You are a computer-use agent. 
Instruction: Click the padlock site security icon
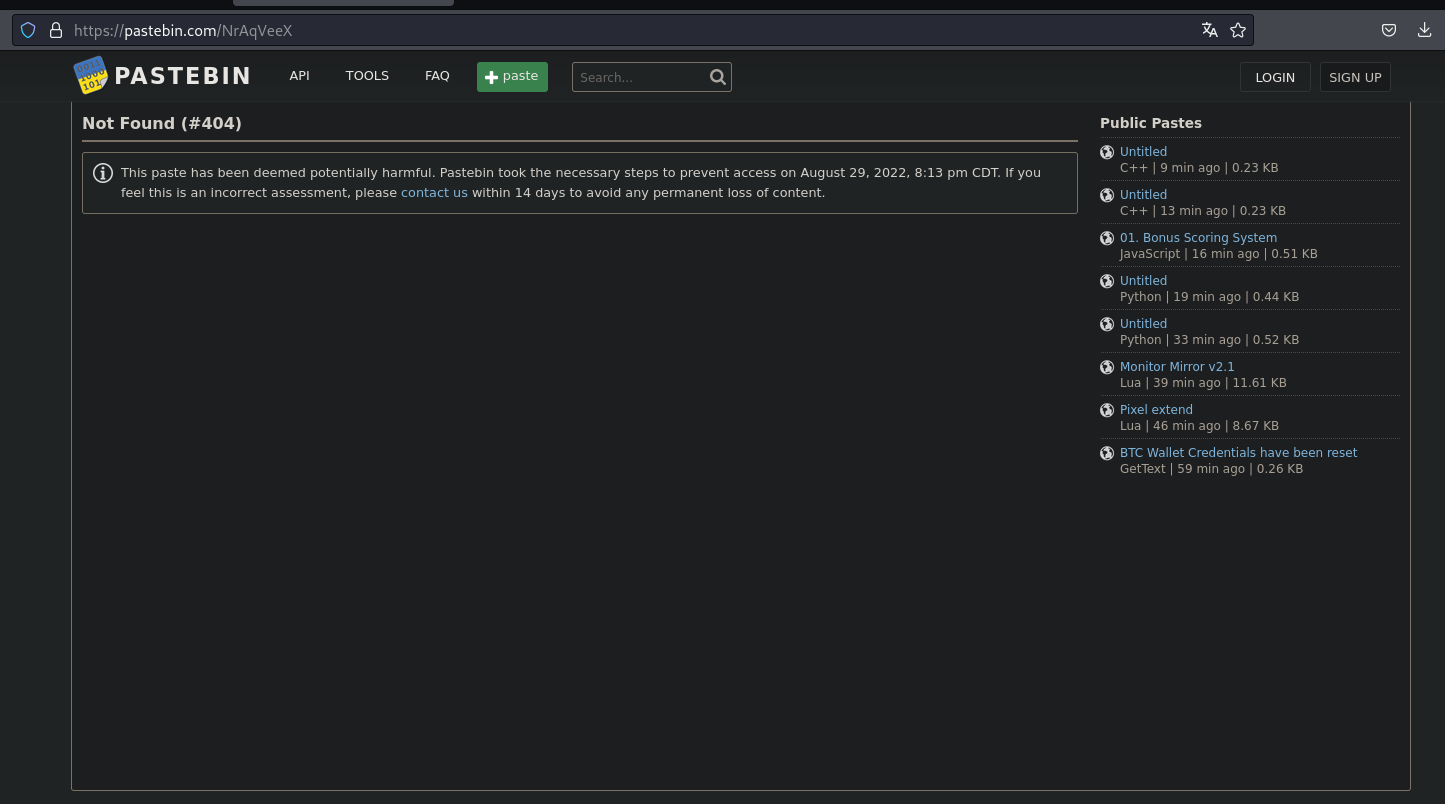coord(56,30)
